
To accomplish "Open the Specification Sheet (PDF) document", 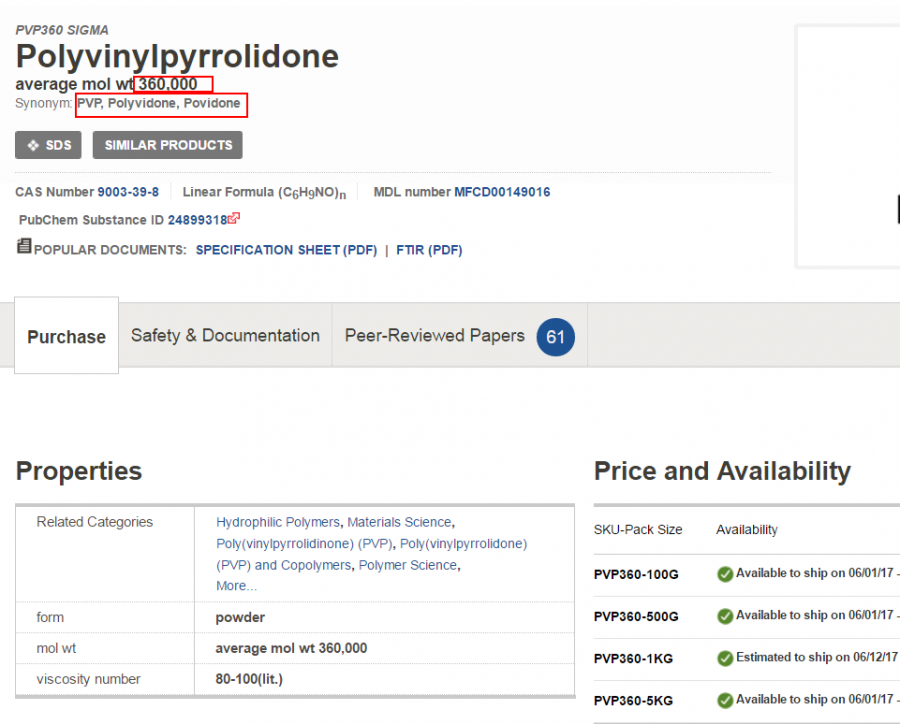I will point(286,250).
